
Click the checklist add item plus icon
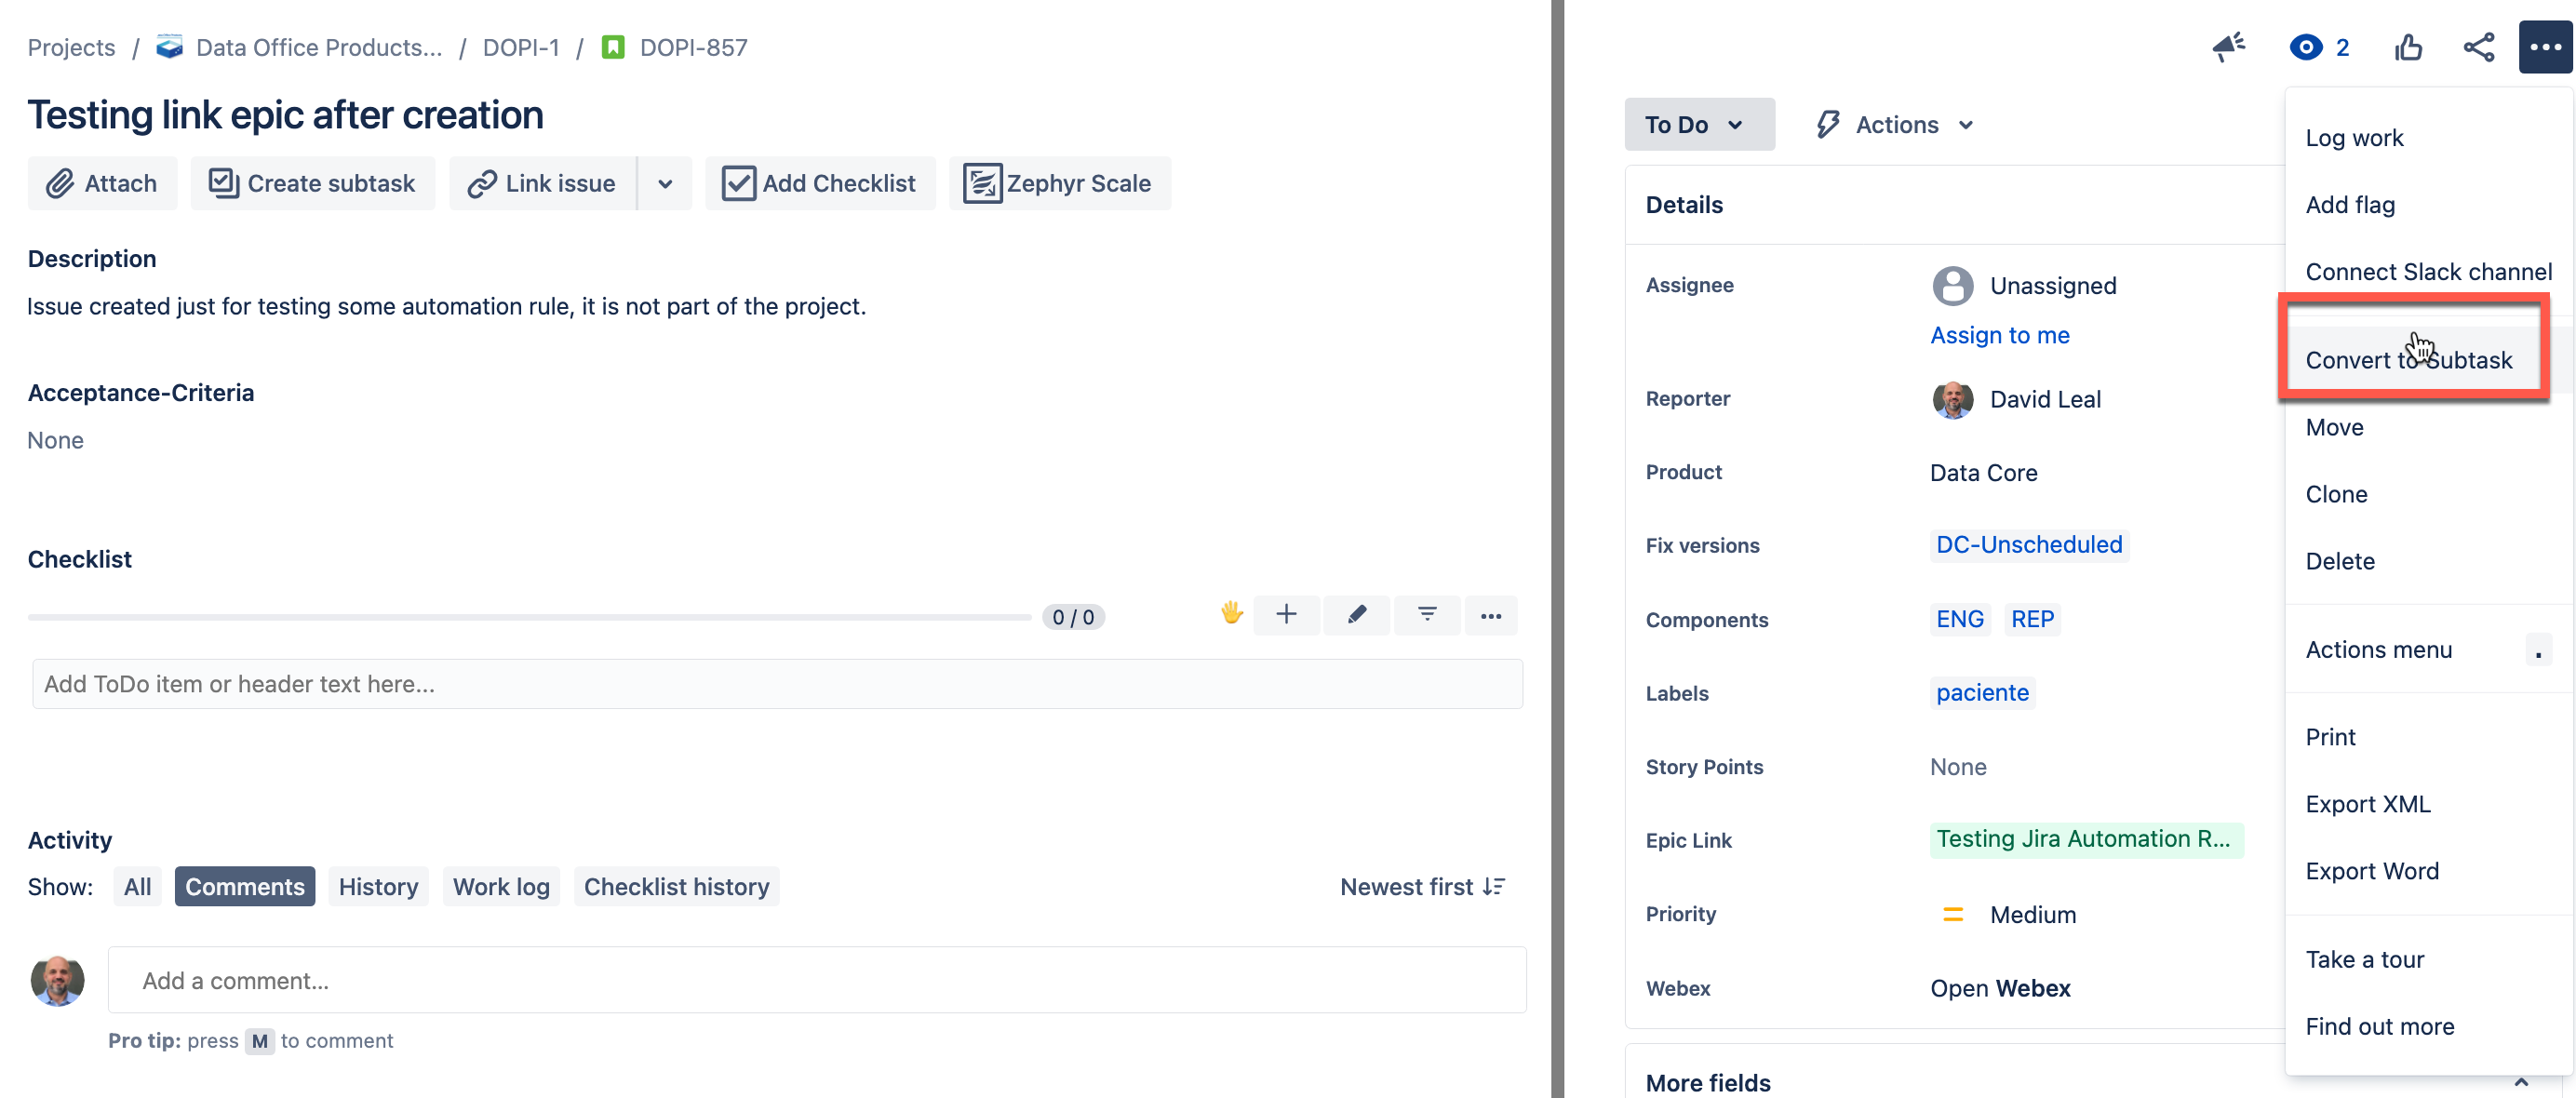[x=1286, y=615]
